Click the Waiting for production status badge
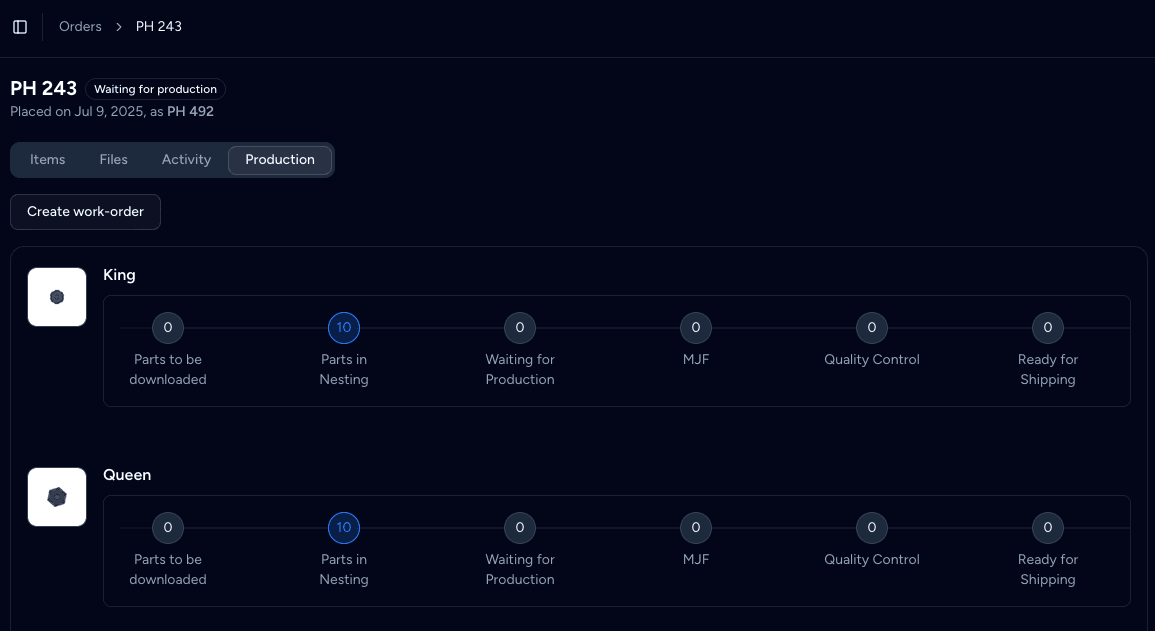 [x=155, y=89]
